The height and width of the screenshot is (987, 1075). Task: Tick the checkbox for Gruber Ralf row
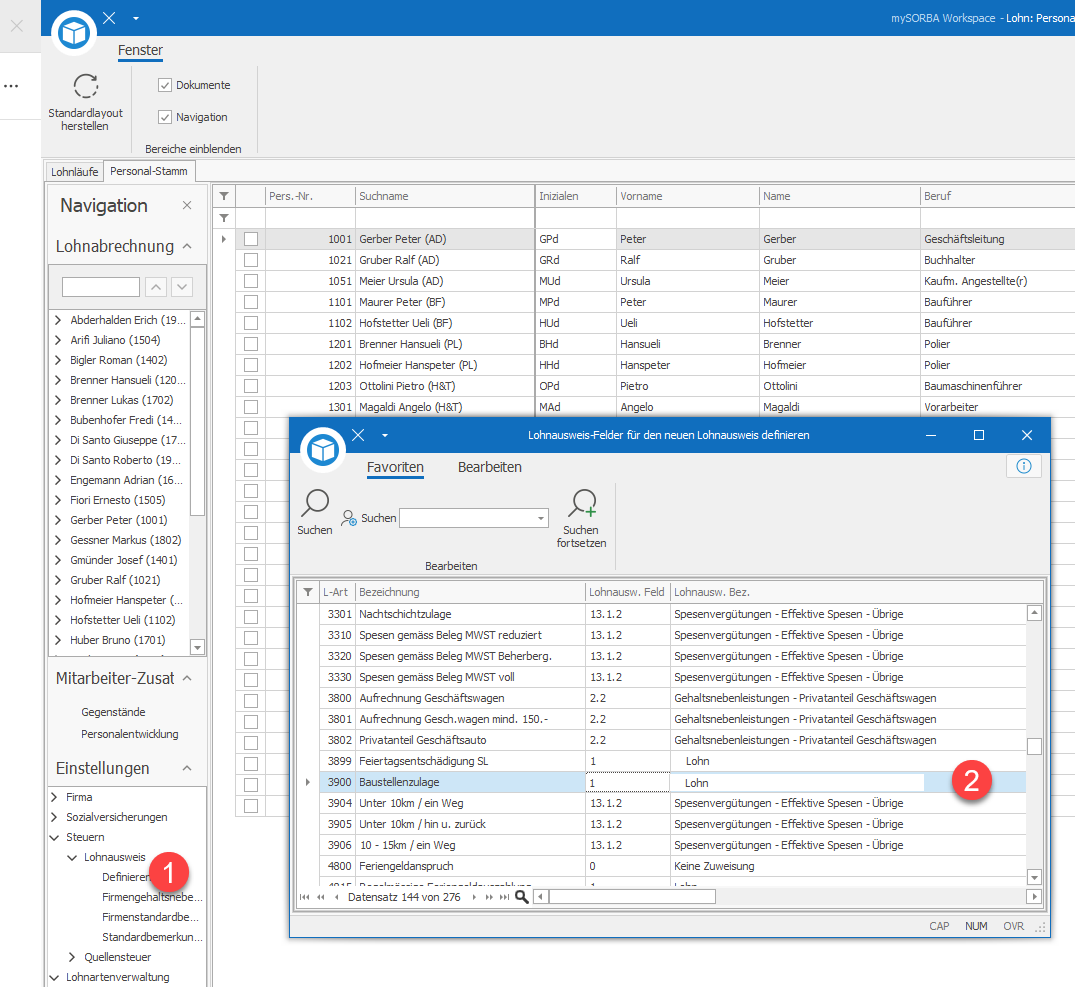251,260
